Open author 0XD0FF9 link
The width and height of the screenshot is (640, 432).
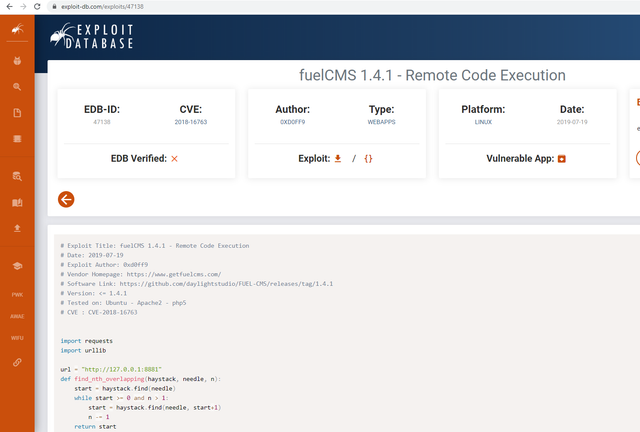[292, 122]
